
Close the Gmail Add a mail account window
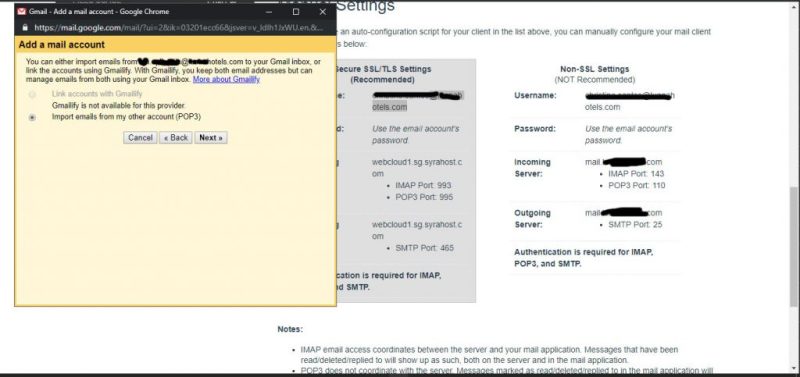[322, 11]
